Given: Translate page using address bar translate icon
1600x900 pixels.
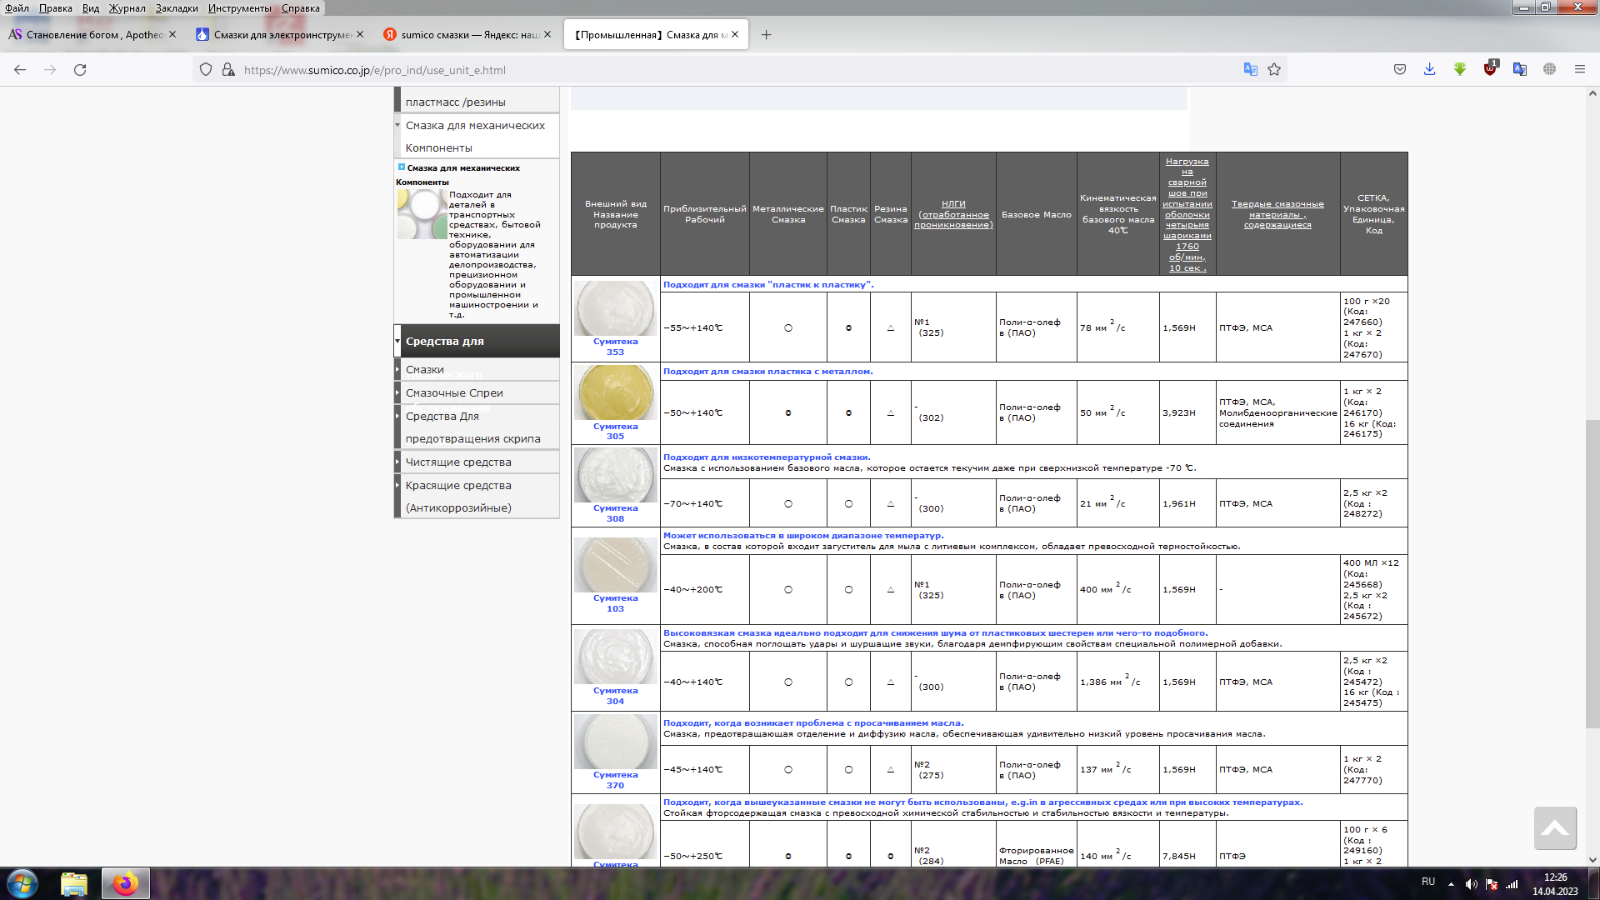Looking at the screenshot, I should click(1250, 70).
